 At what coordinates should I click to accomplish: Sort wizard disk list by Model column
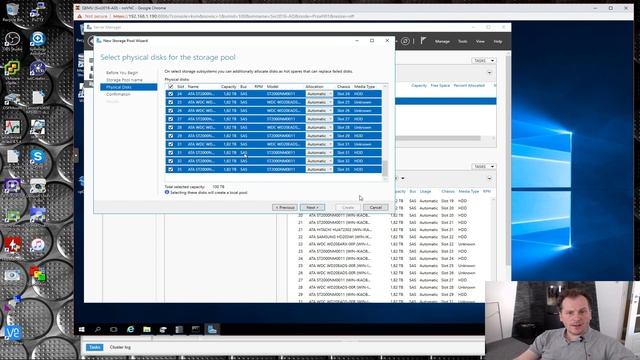(x=273, y=87)
